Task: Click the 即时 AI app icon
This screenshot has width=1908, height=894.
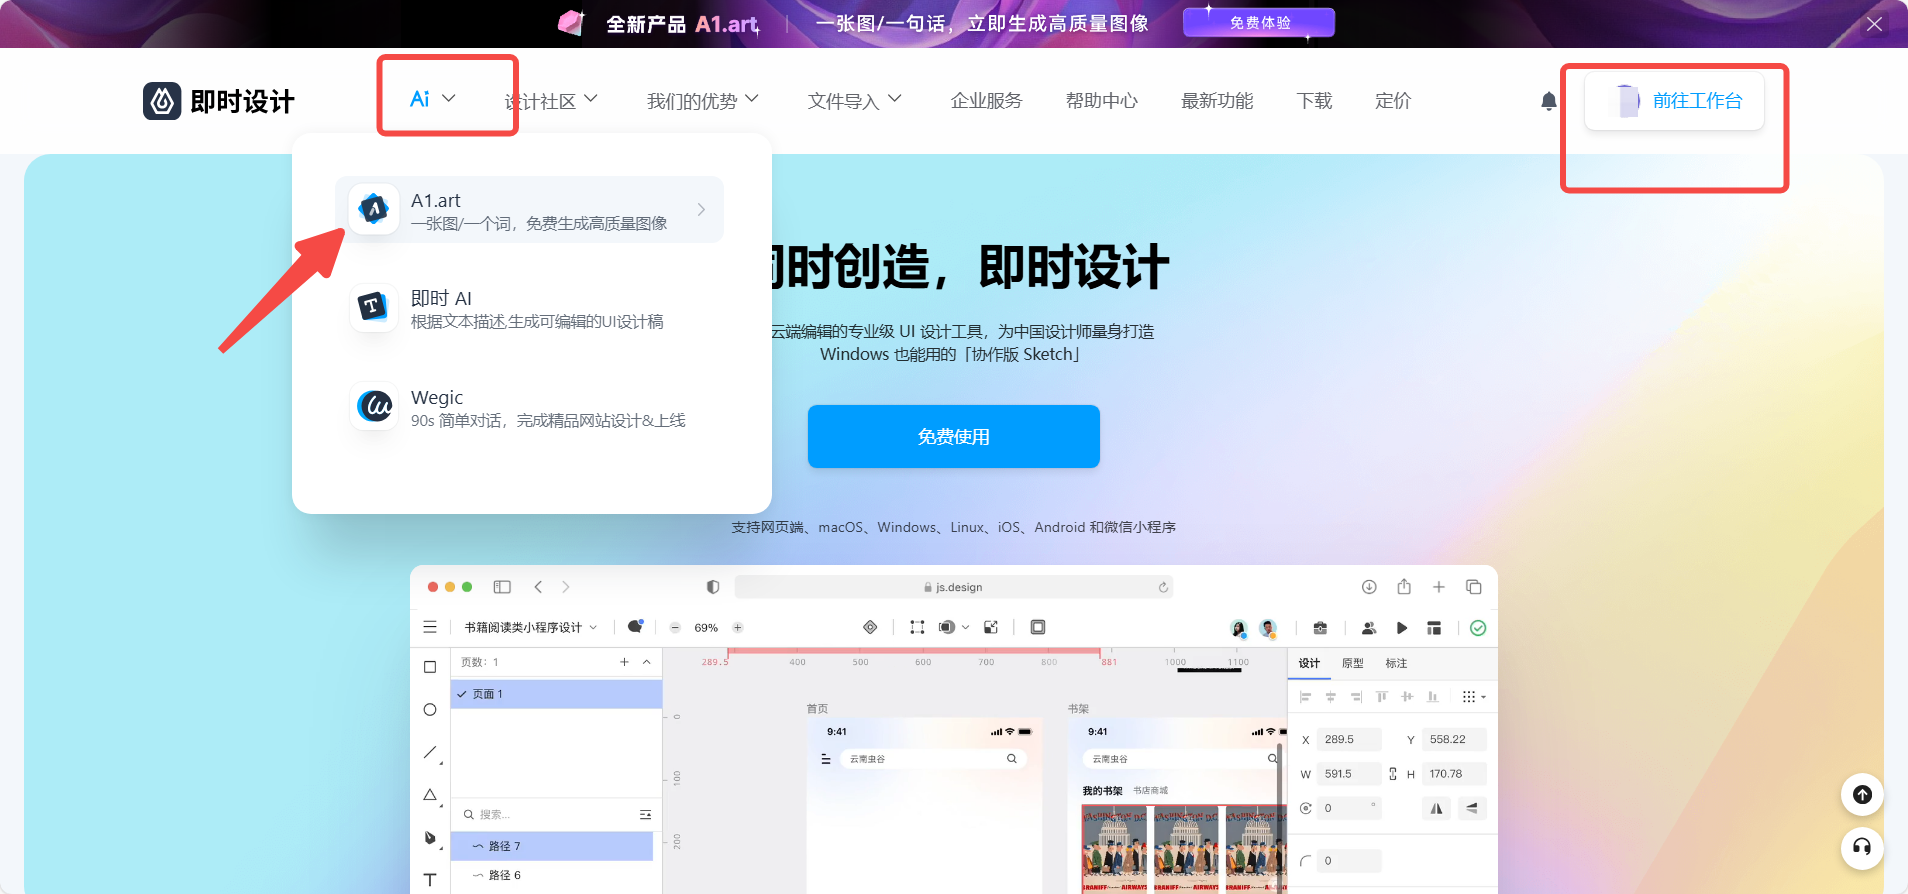Action: [x=374, y=307]
